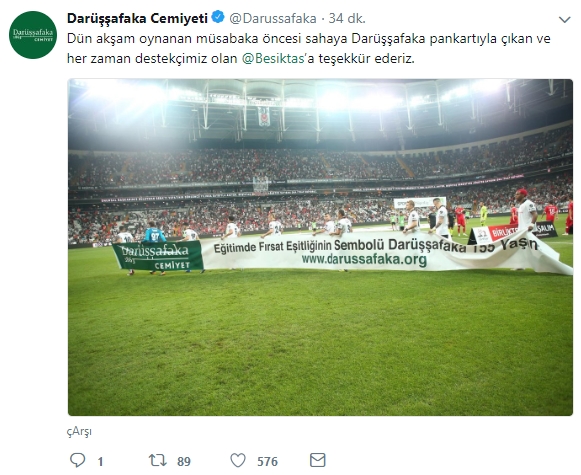Open the stadium photo in full view

pos(321,247)
